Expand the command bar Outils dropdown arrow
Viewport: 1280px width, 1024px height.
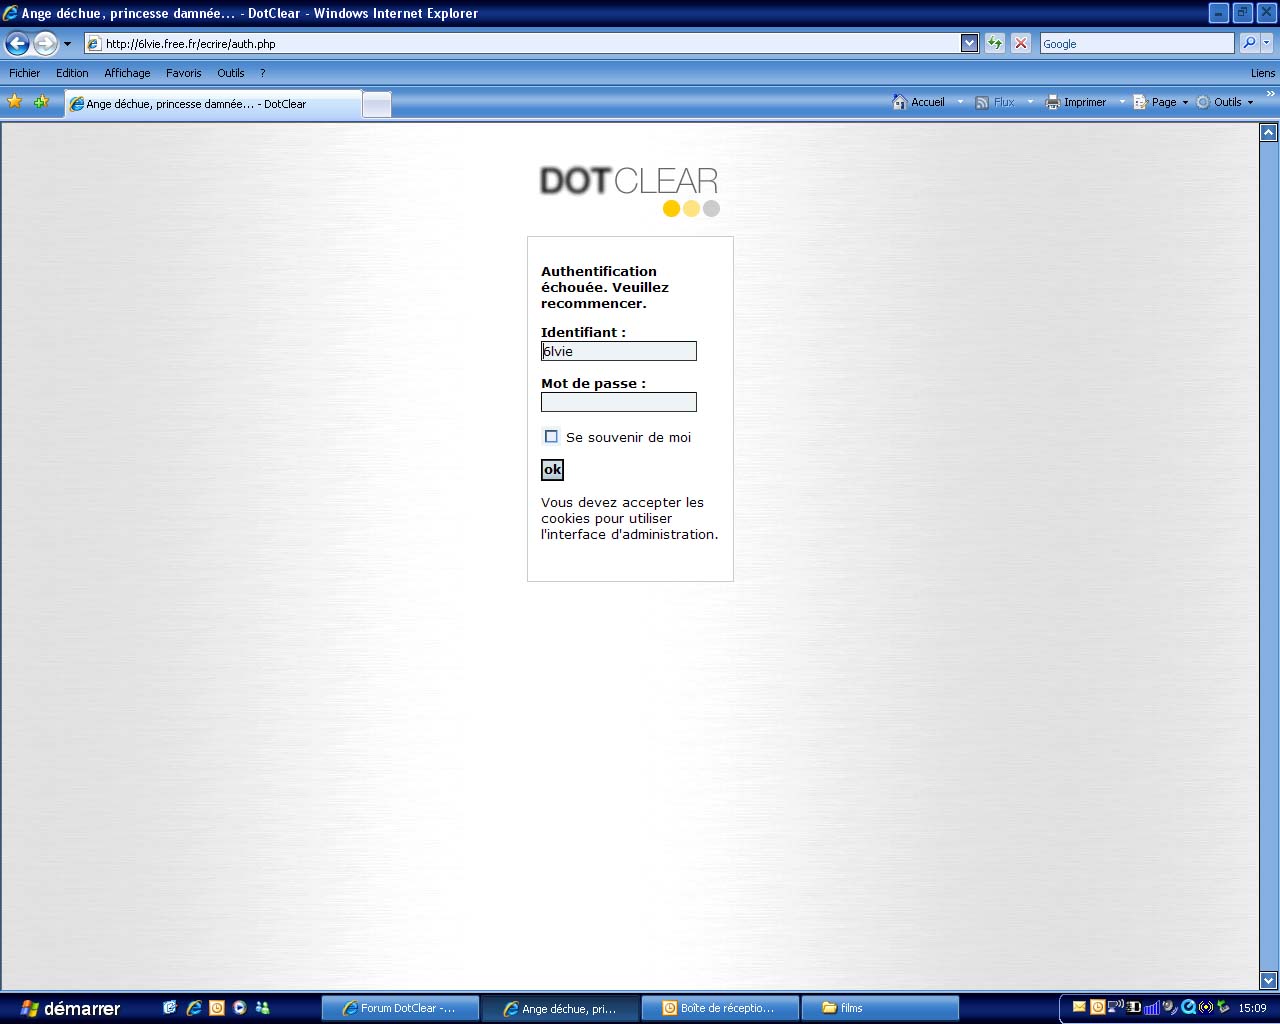[1250, 102]
